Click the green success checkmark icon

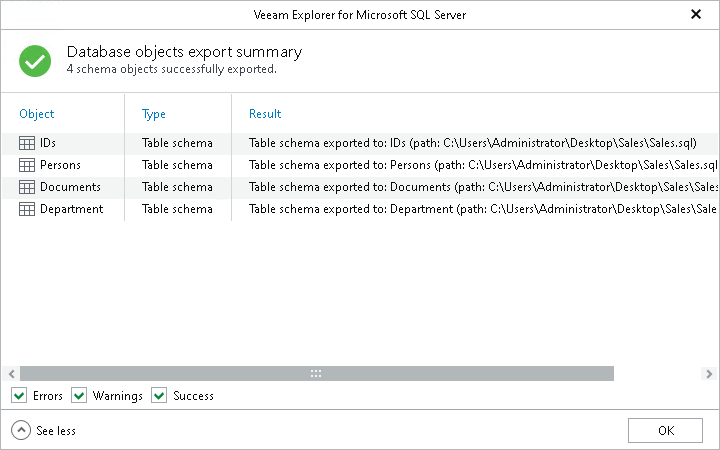[35, 61]
